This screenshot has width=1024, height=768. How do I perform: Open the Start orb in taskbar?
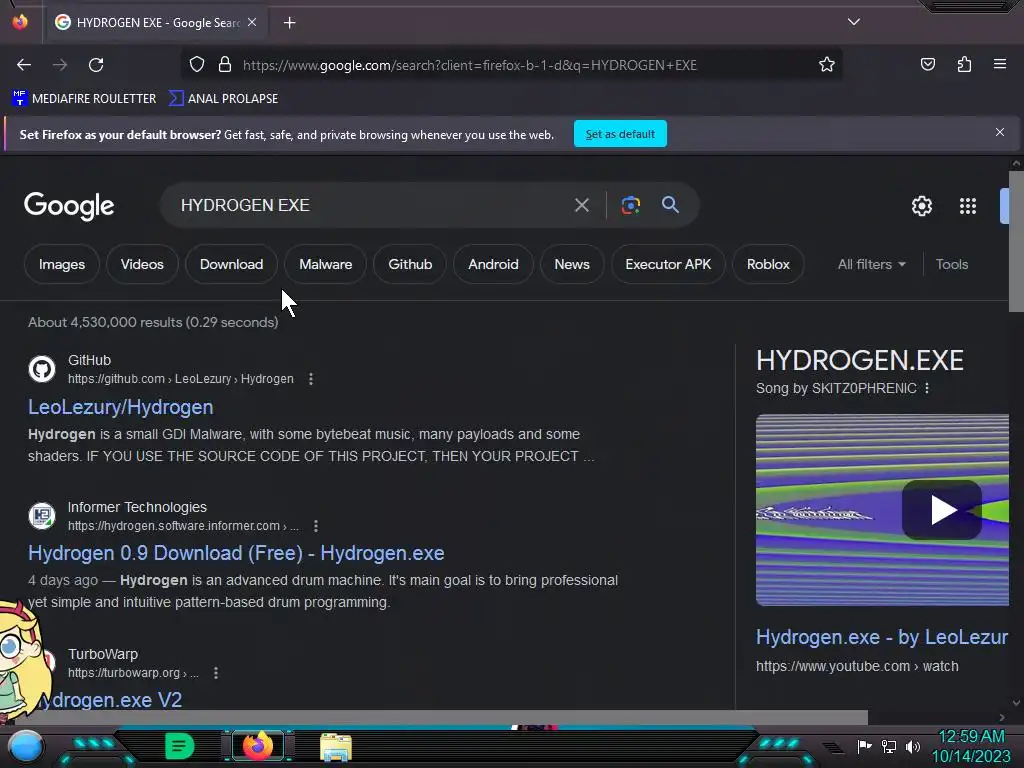[25, 746]
